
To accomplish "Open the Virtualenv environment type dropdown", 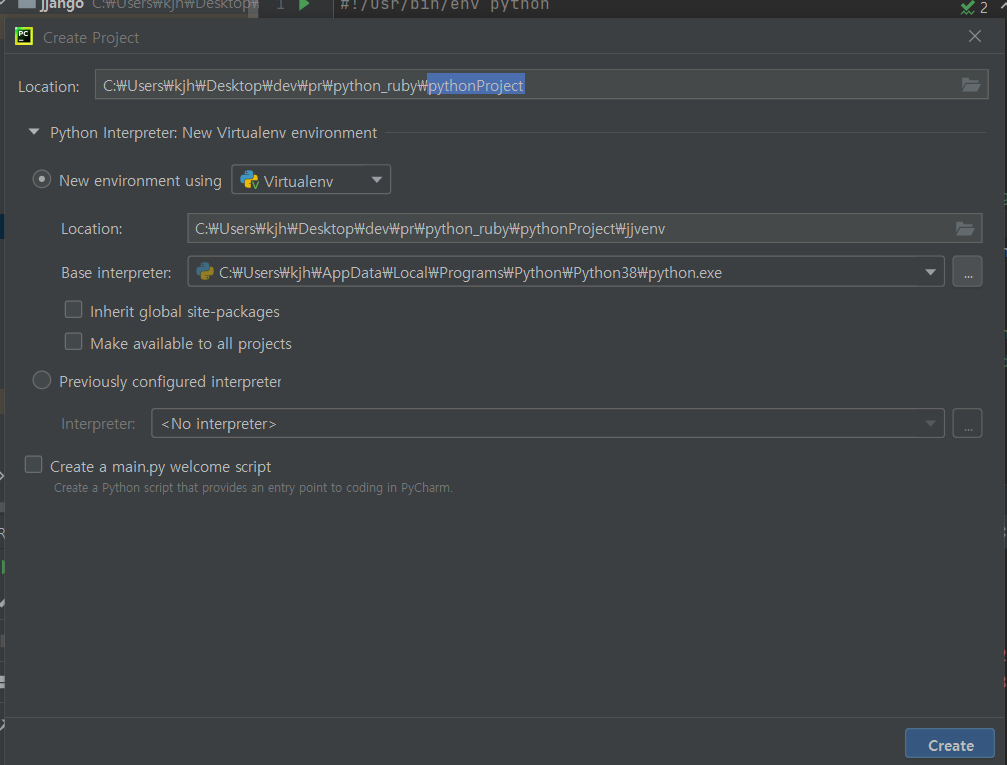I will (311, 180).
